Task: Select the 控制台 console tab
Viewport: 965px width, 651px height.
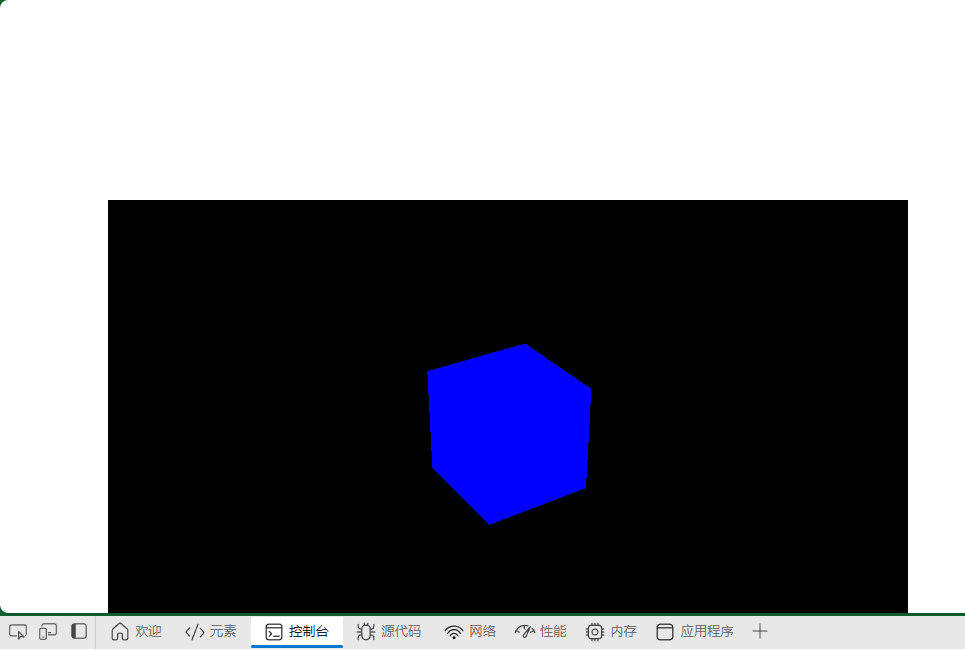Action: (x=297, y=632)
